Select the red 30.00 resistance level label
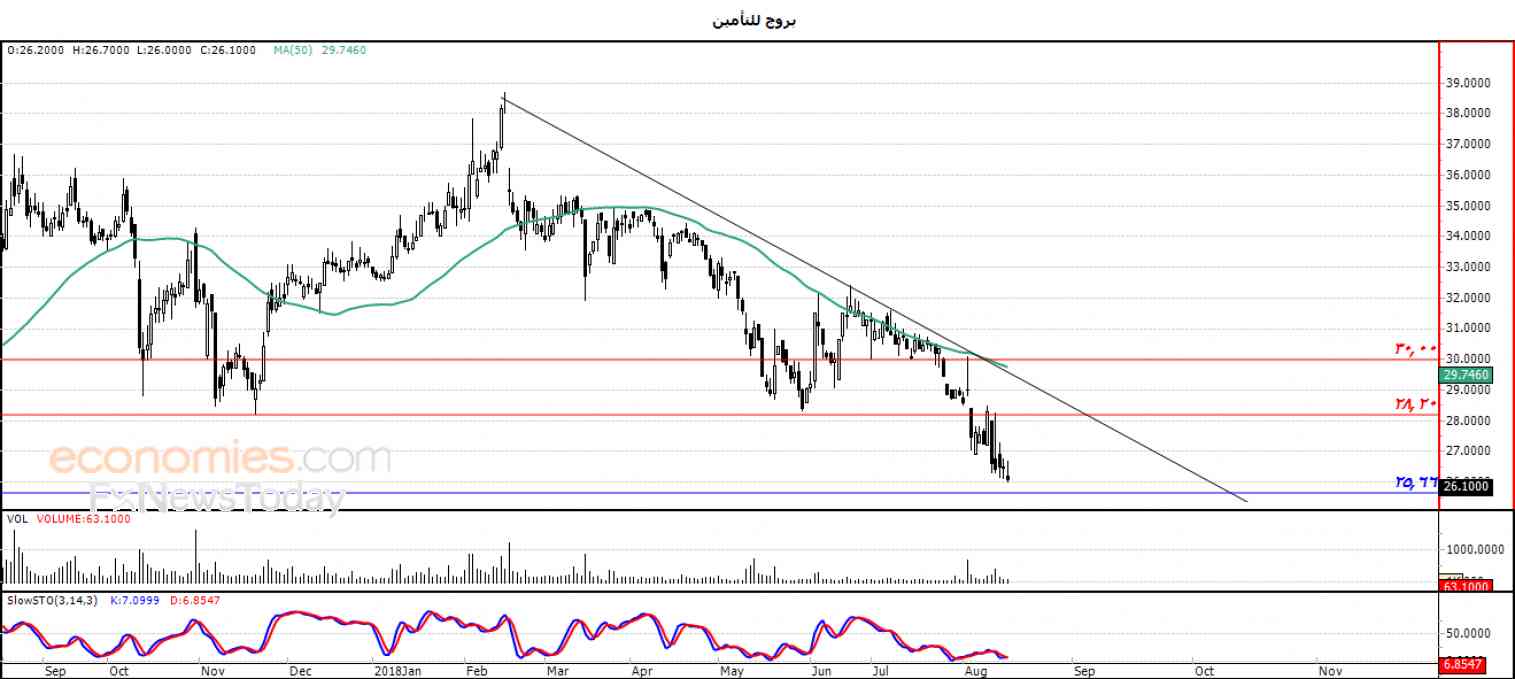The height and width of the screenshot is (679, 1515). click(1416, 348)
